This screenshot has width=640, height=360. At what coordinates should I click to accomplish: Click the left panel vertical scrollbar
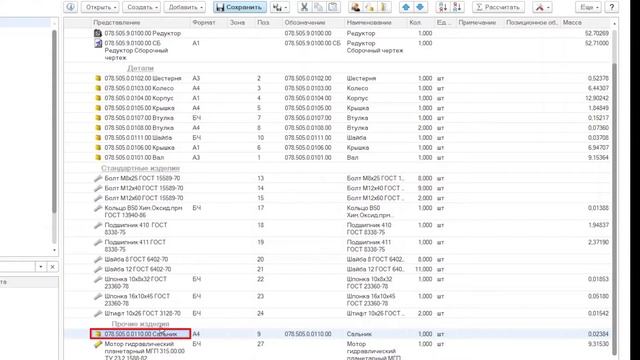pyautogui.click(x=54, y=121)
